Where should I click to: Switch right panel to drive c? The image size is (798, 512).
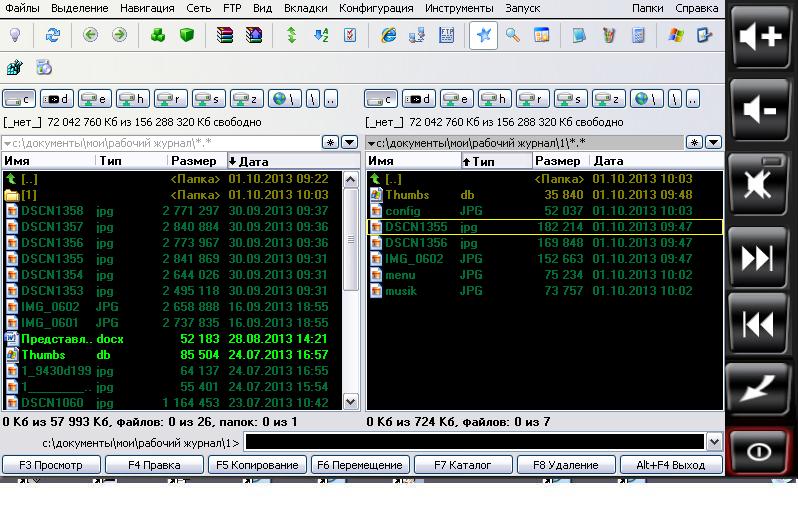point(380,99)
